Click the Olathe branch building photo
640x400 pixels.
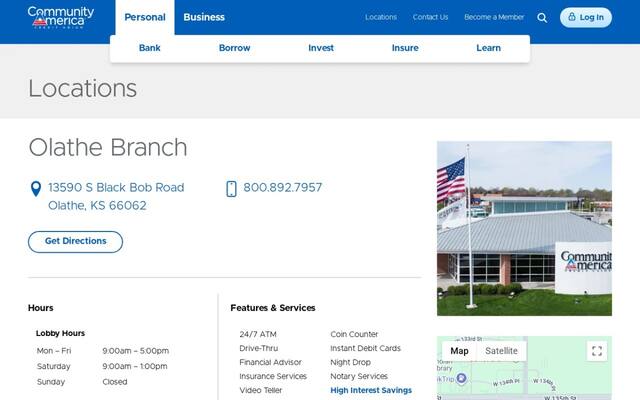[524, 229]
